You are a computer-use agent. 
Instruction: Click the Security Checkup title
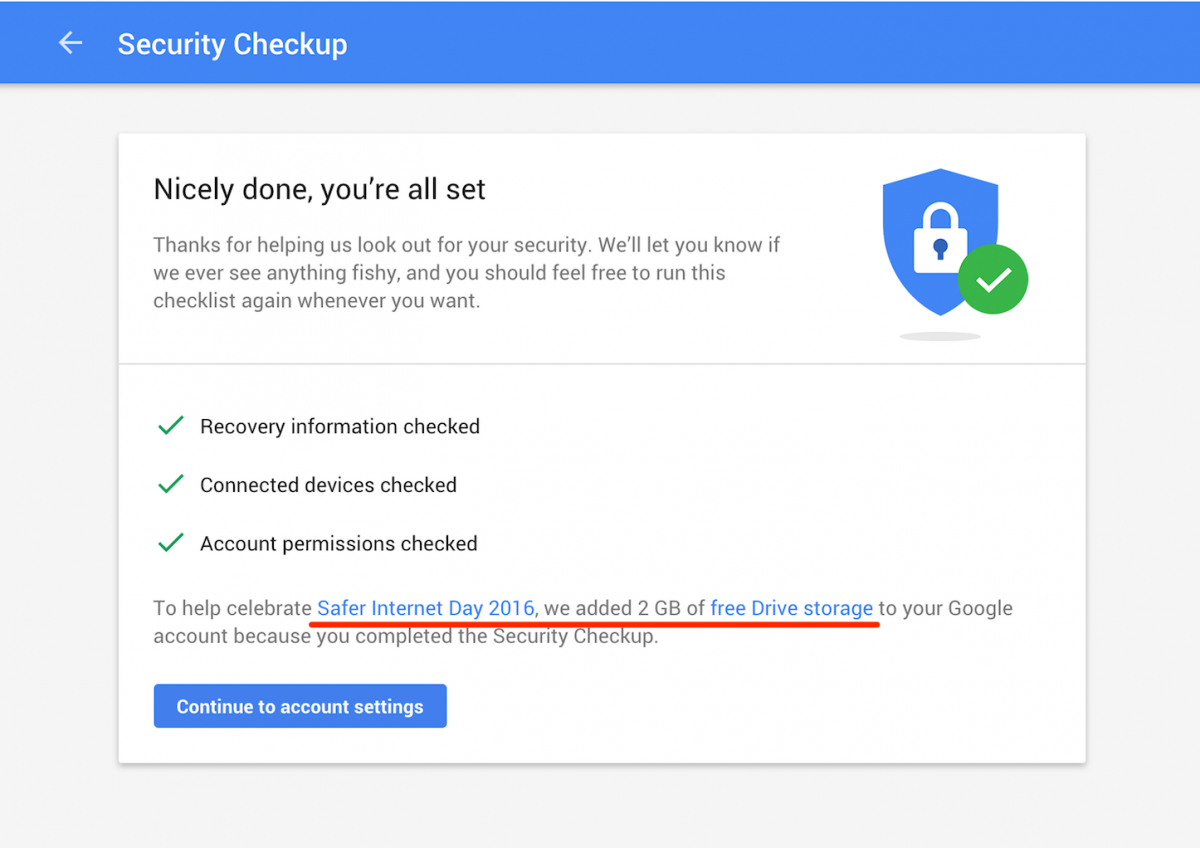click(232, 44)
